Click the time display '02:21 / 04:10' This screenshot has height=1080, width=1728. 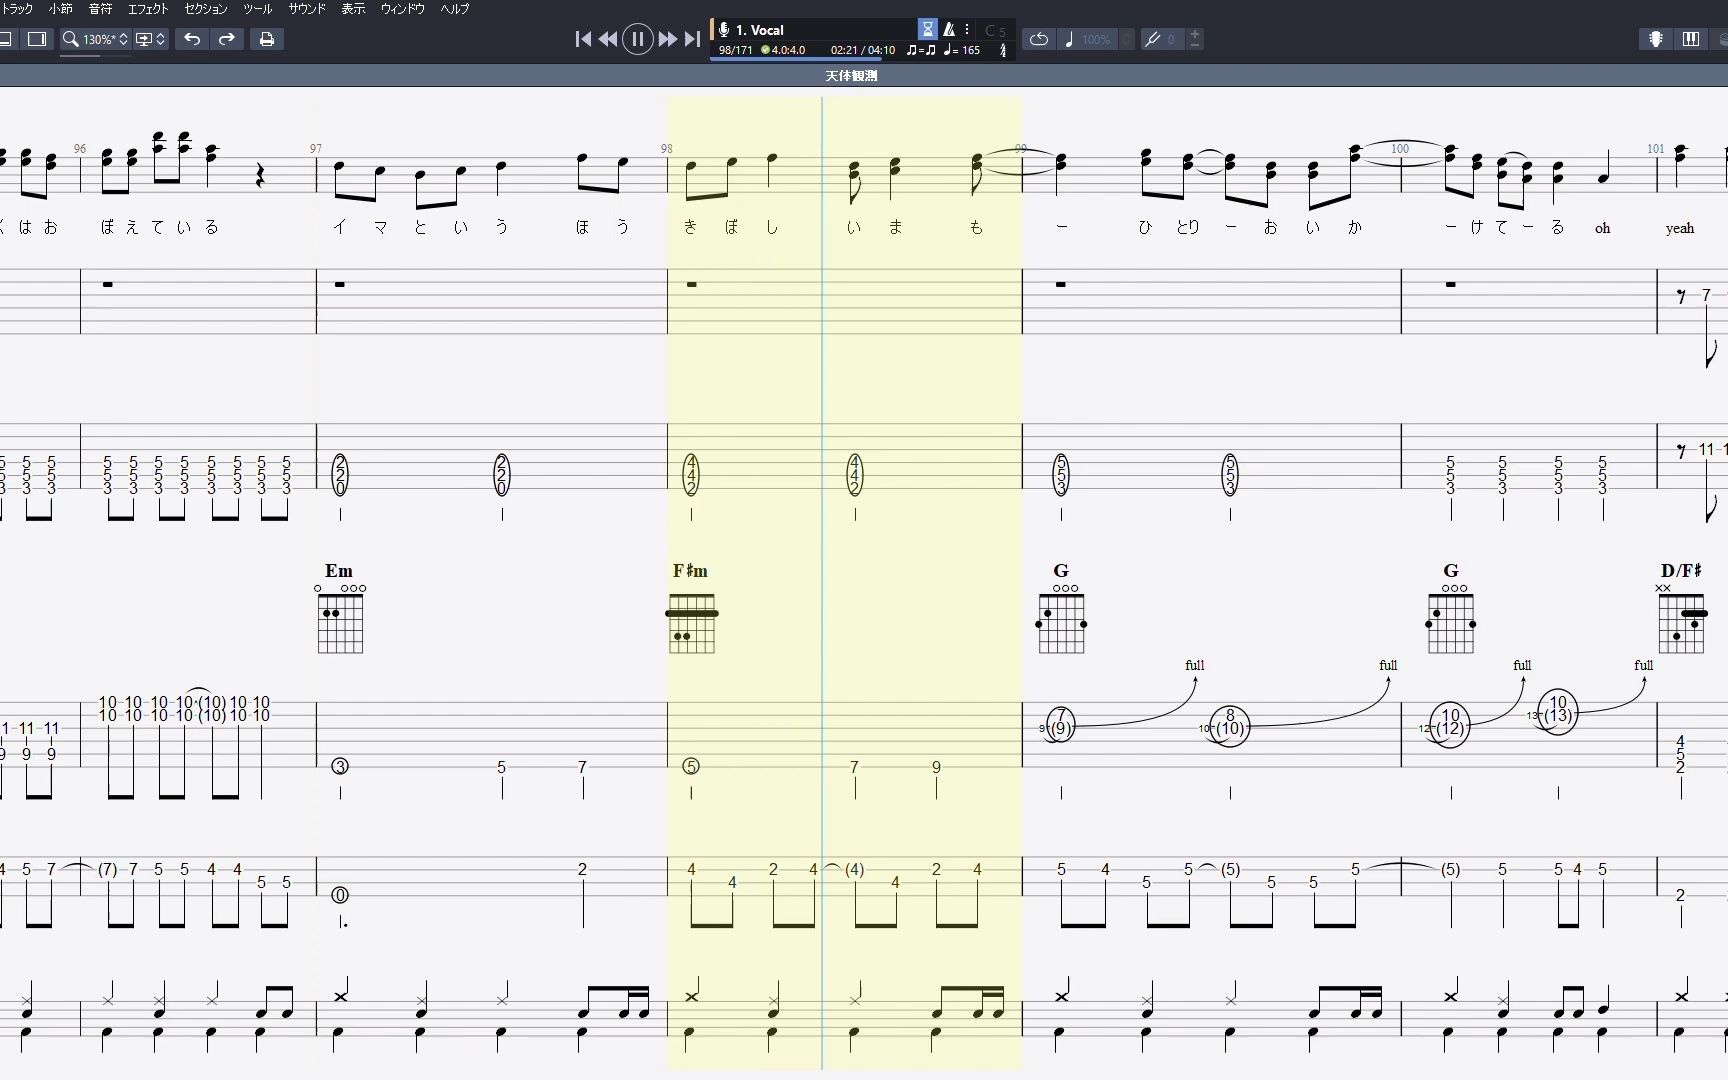tap(862, 50)
